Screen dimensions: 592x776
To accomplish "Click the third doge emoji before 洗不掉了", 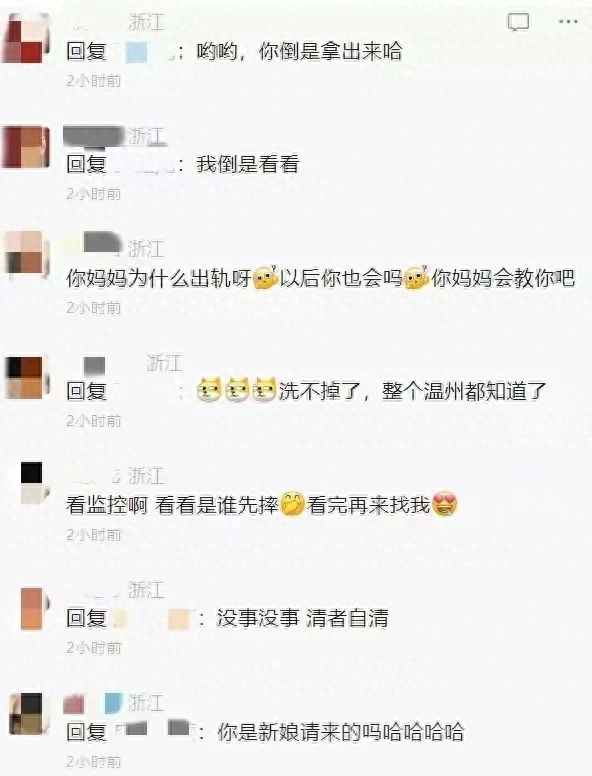I will click(264, 390).
